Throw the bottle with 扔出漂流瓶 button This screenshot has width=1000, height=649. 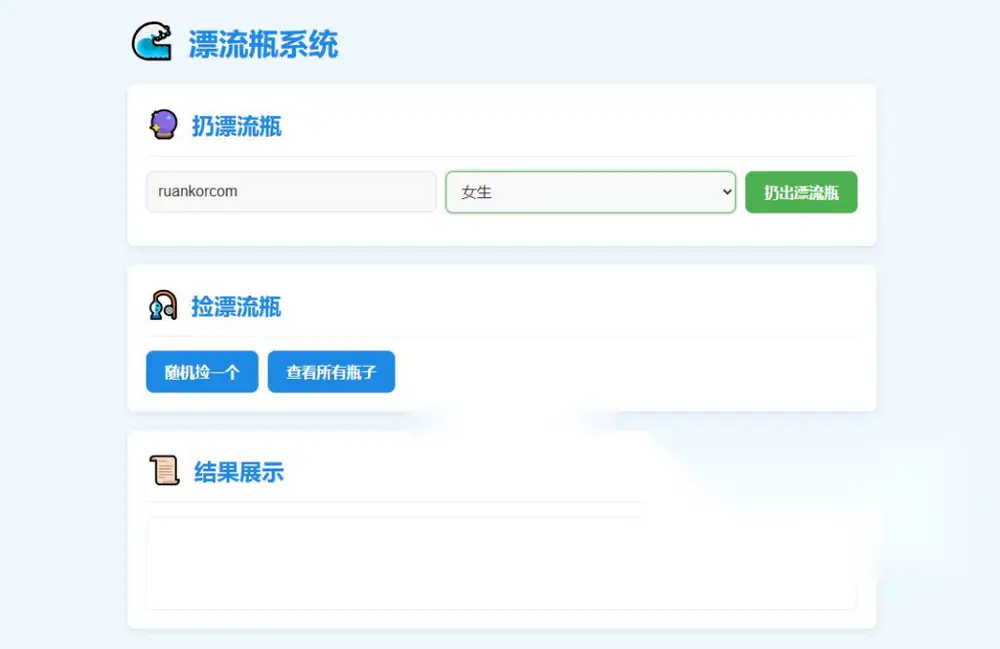[801, 192]
